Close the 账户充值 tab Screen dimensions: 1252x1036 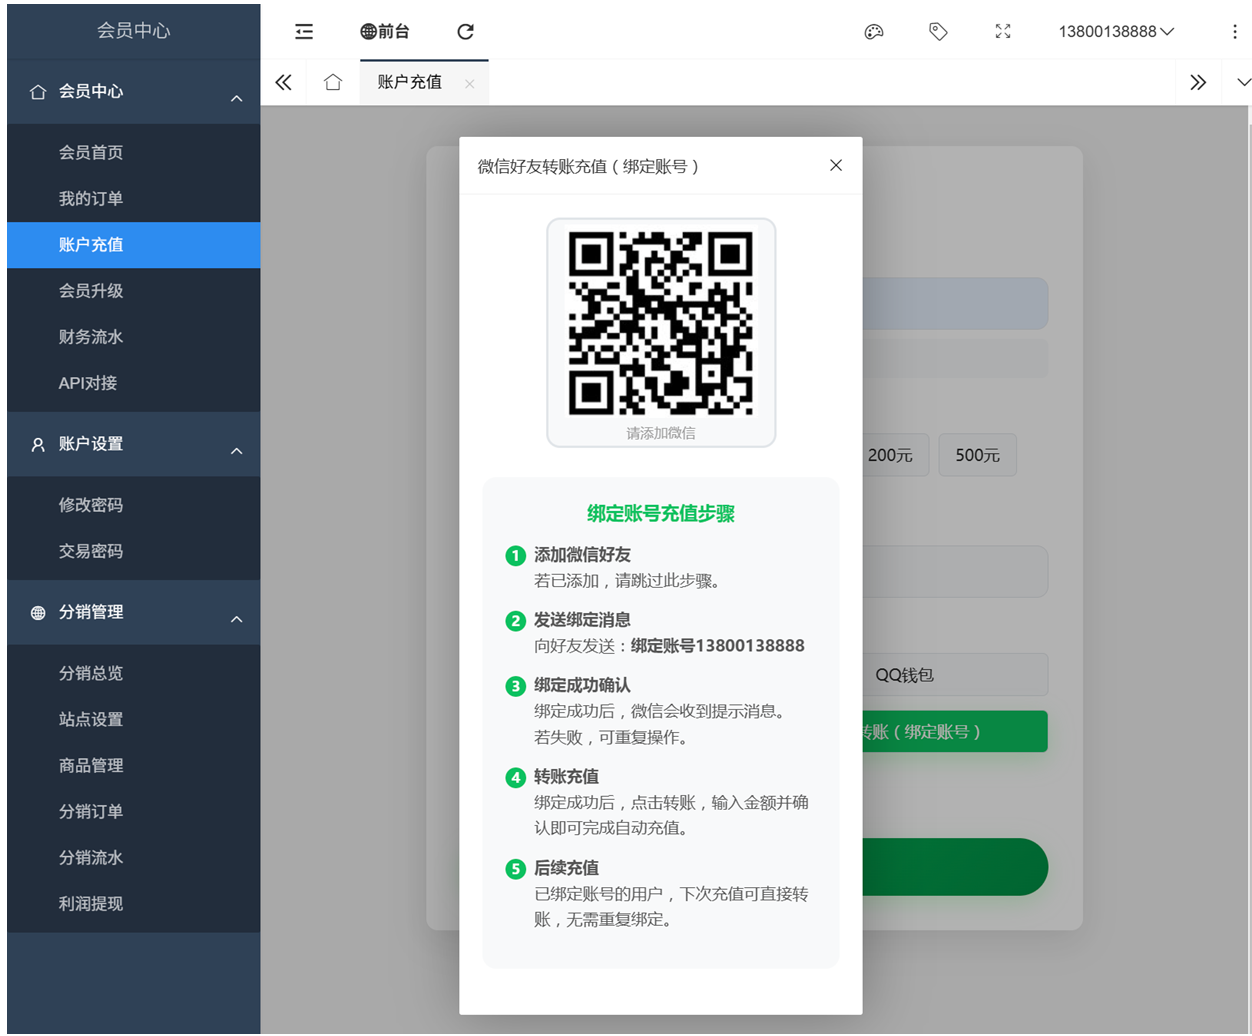(470, 84)
